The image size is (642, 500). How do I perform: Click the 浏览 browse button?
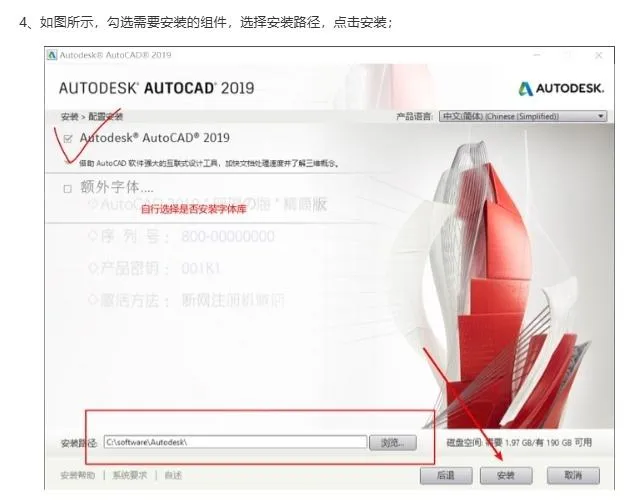393,443
